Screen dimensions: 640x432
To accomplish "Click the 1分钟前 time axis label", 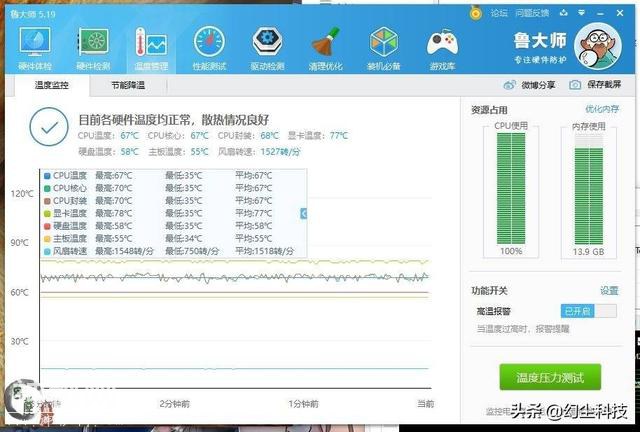I will click(x=303, y=404).
